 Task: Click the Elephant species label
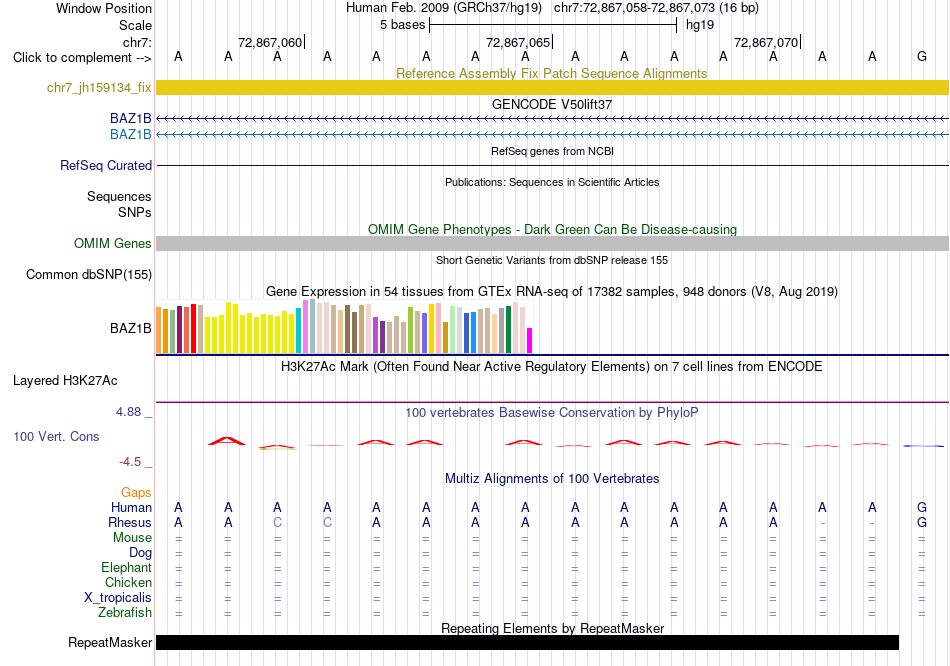[126, 568]
